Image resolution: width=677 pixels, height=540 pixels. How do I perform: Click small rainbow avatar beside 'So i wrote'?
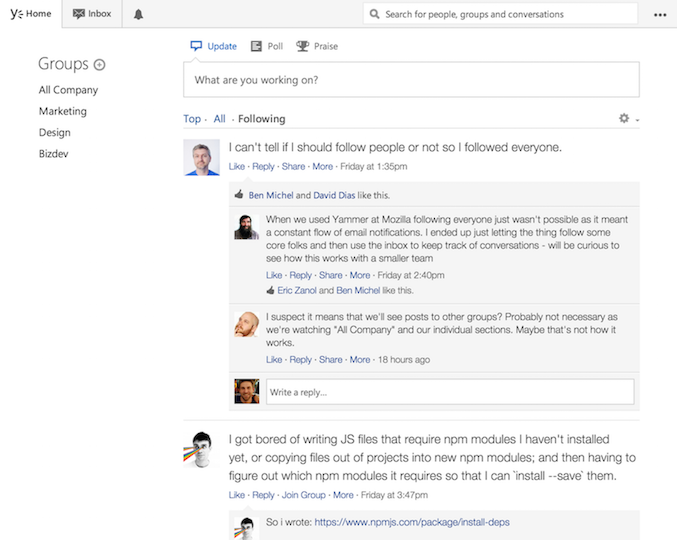(x=247, y=528)
